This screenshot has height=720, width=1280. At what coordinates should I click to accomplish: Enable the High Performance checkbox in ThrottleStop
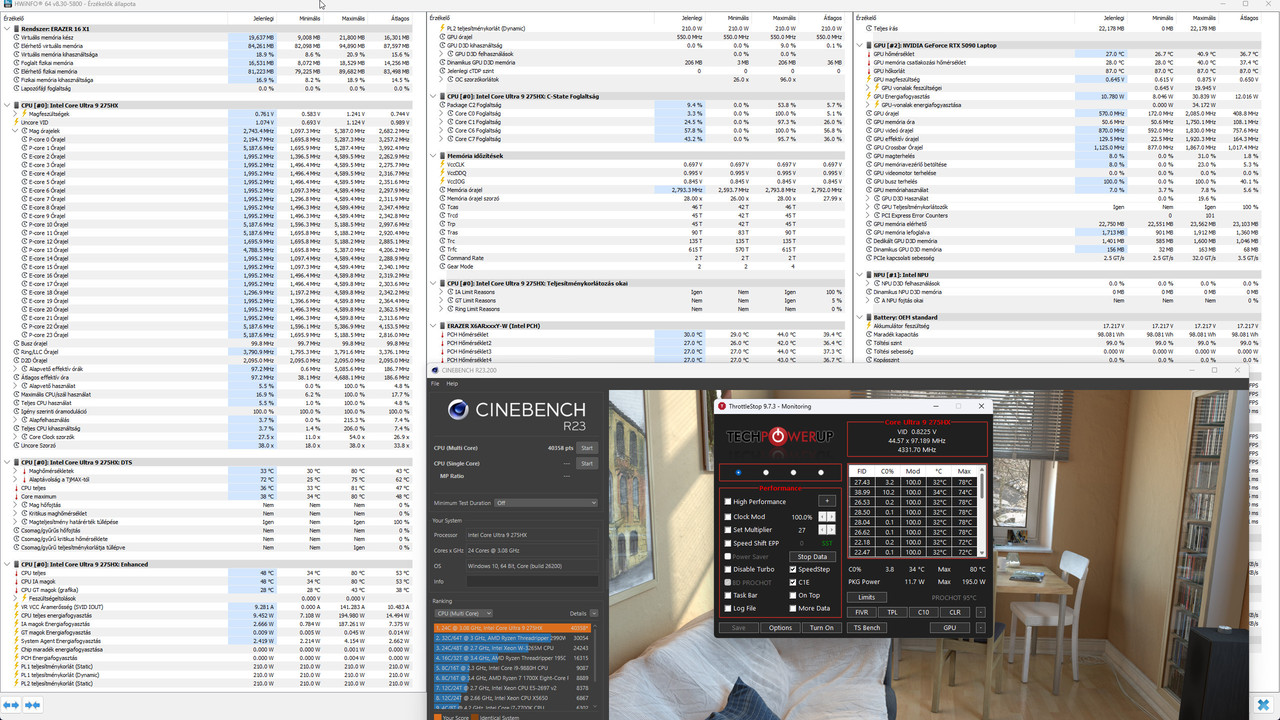point(727,502)
